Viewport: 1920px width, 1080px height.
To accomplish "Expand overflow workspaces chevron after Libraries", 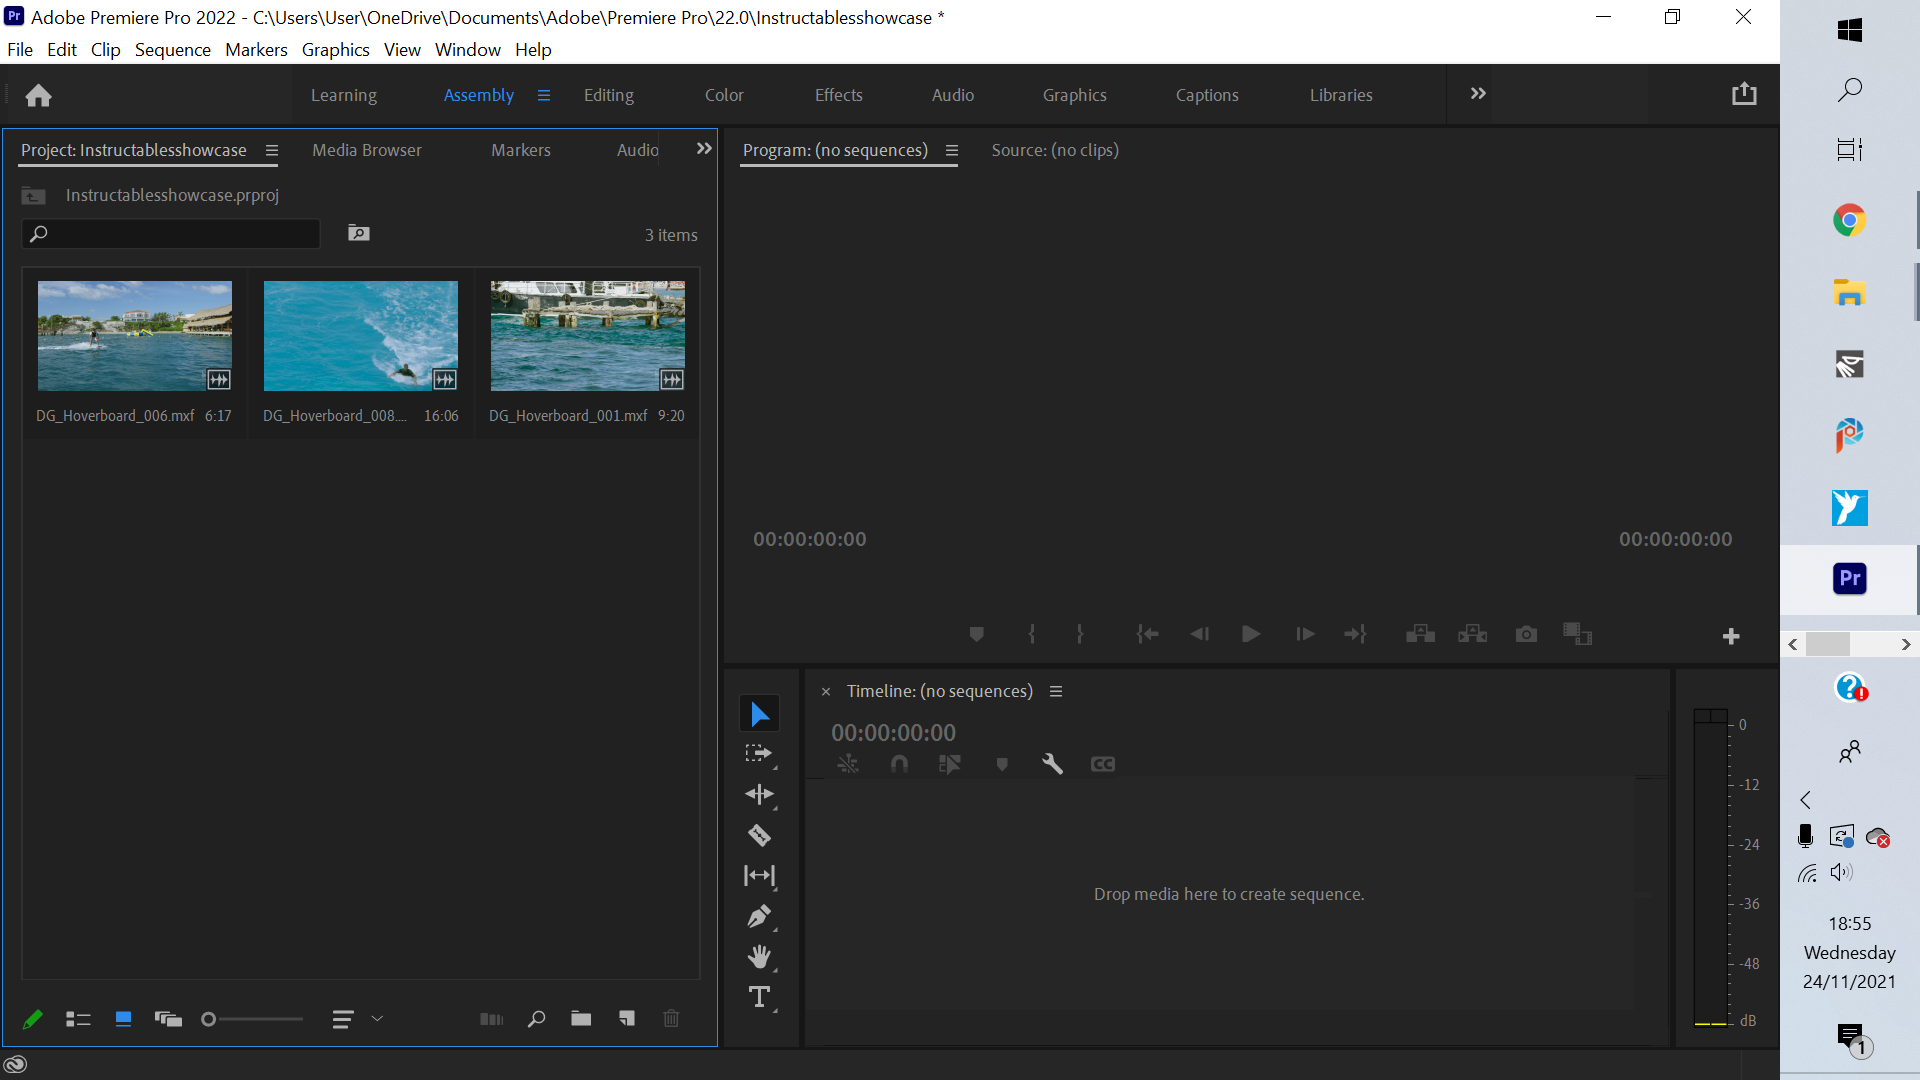I will (1478, 94).
